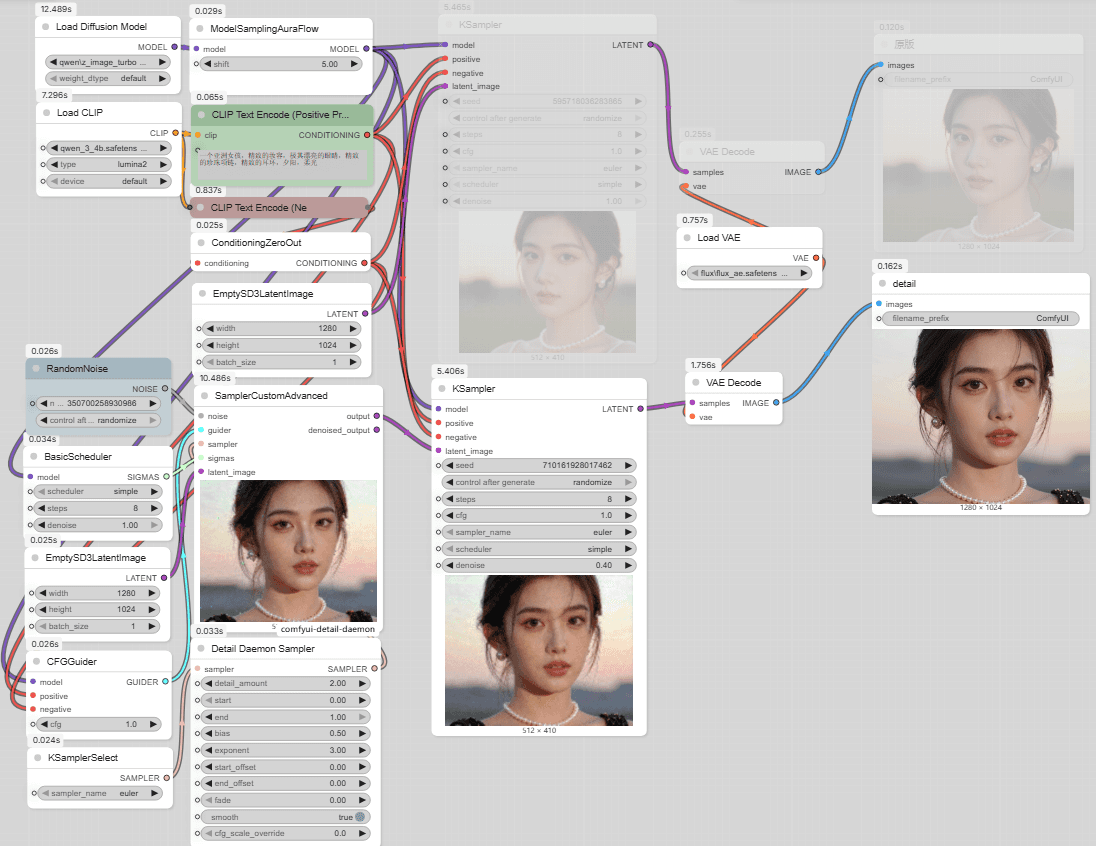The width and height of the screenshot is (1096, 846).
Task: Open the weight_dtype dropdown in Load Diffusion Model
Action: point(107,78)
